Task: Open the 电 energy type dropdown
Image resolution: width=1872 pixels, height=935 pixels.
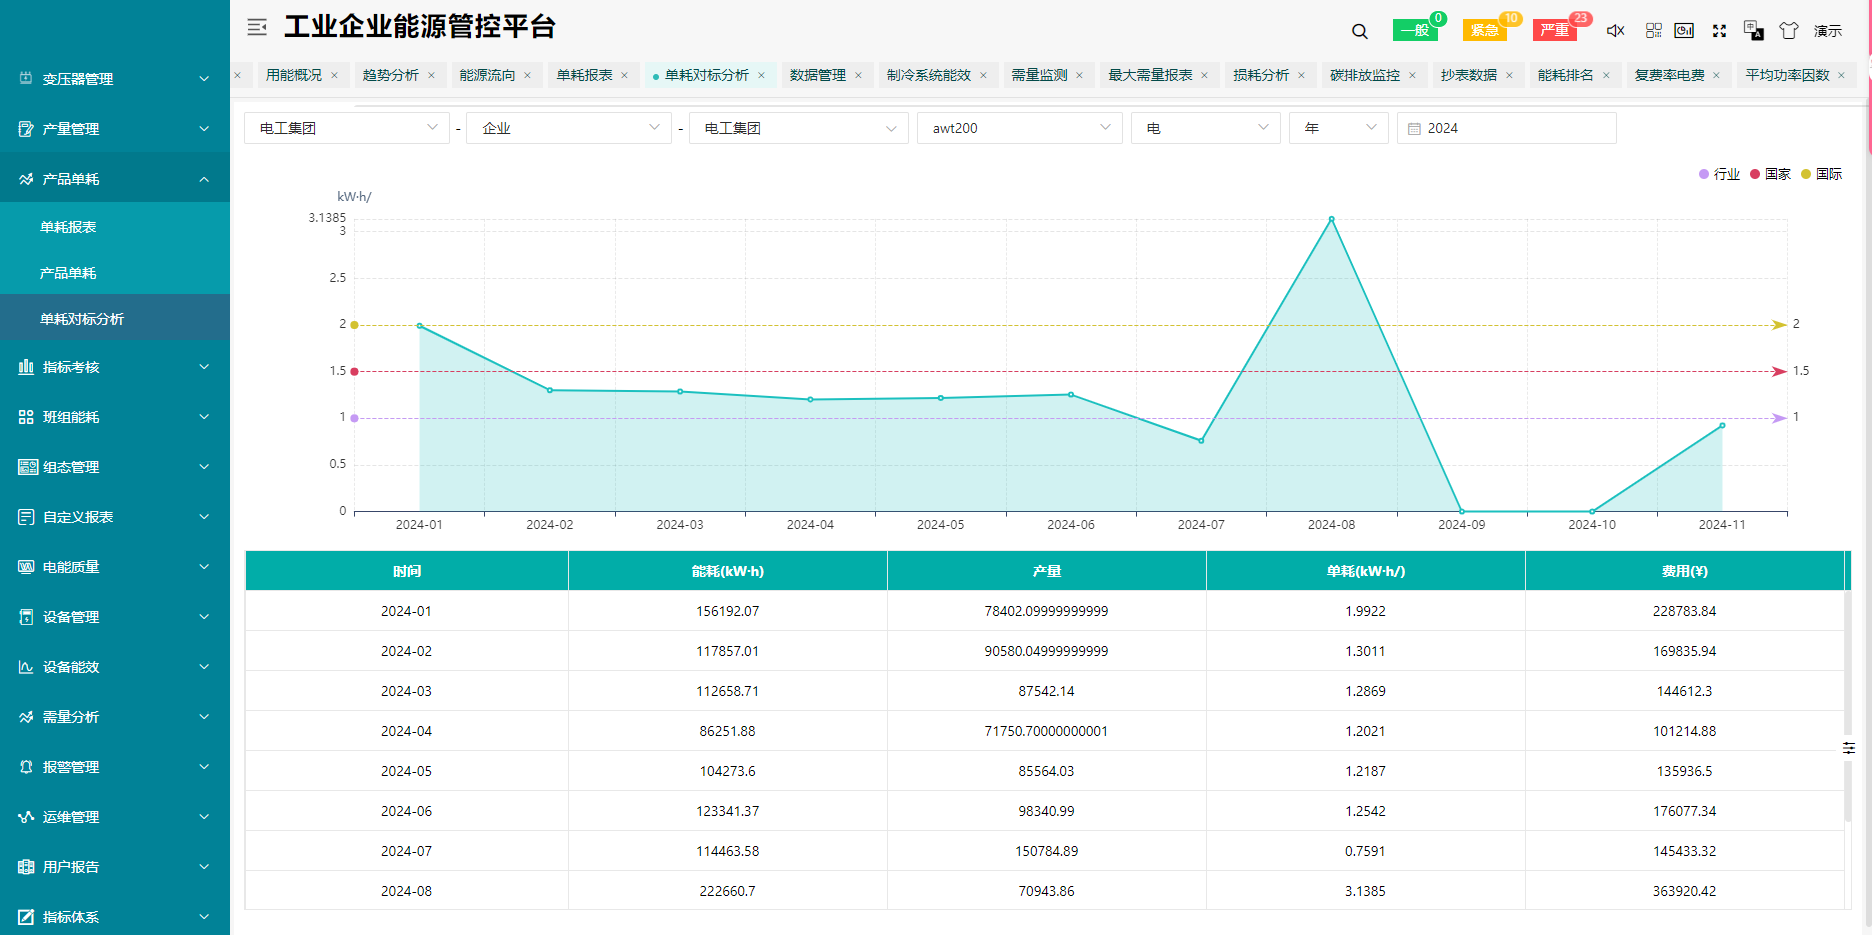Action: pos(1206,128)
